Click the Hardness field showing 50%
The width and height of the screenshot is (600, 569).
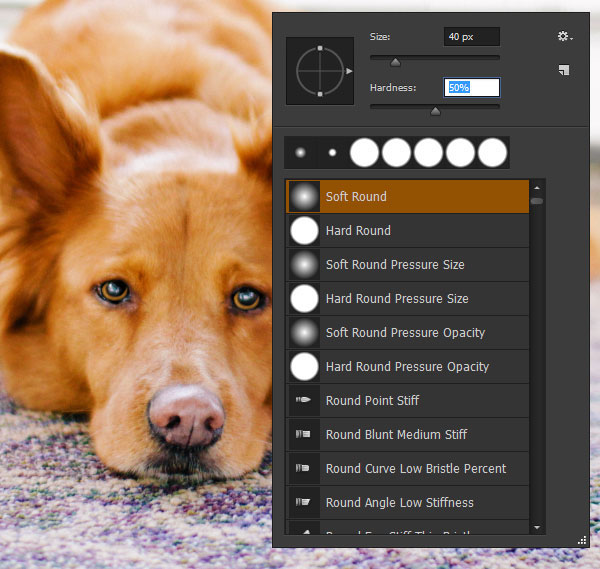click(x=471, y=87)
